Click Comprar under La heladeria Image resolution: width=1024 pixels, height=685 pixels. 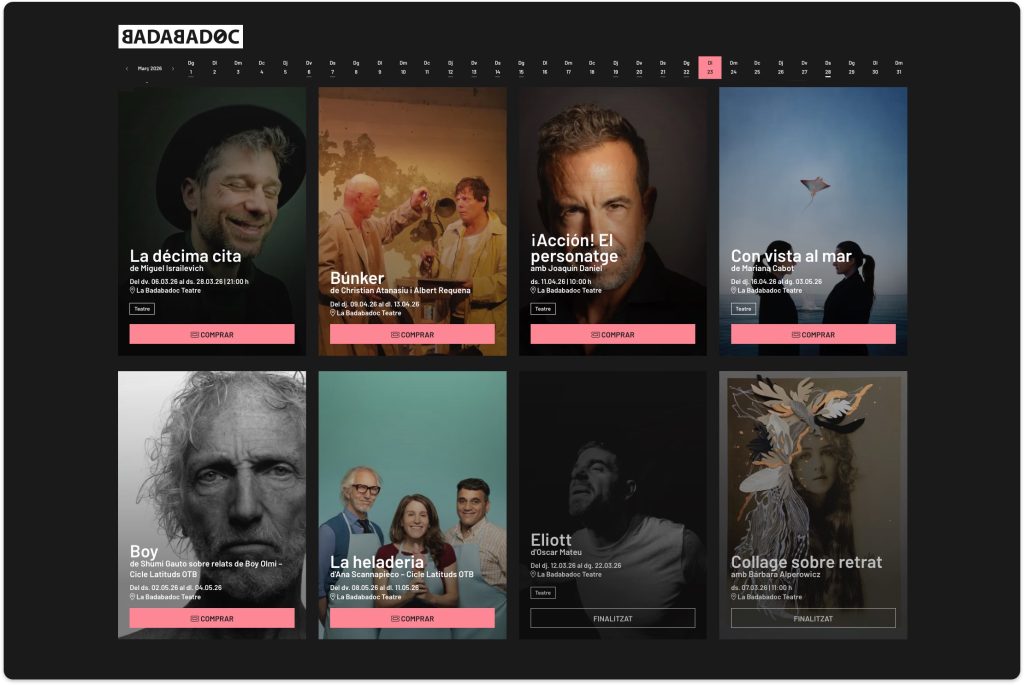point(412,618)
